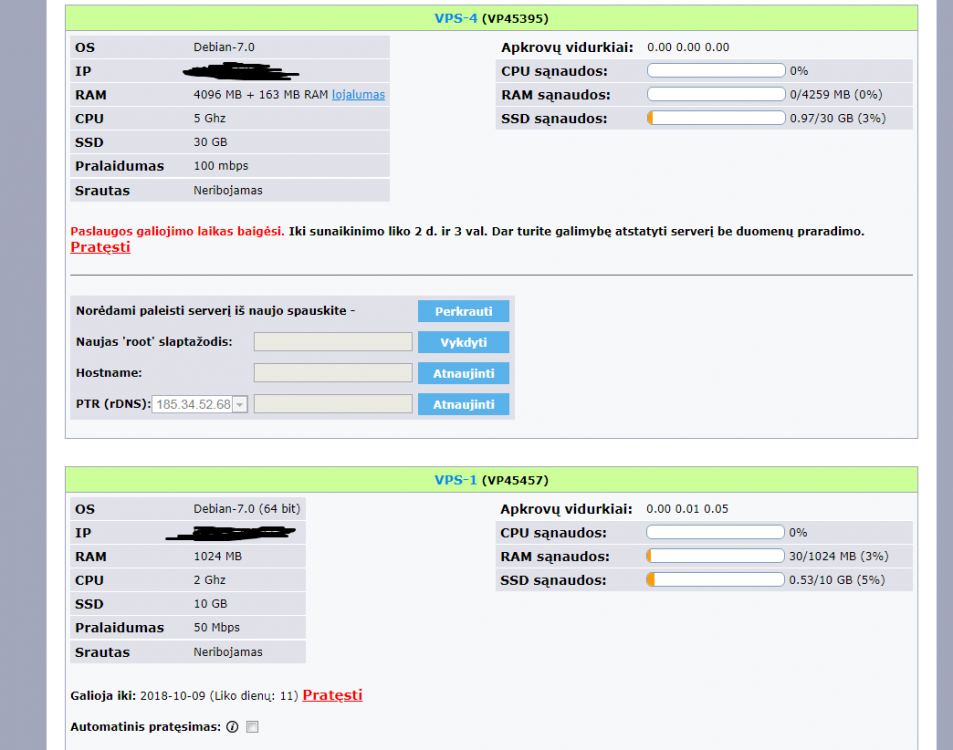Viewport: 953px width, 750px height.
Task: Focus the Hostname input field
Action: 333,373
